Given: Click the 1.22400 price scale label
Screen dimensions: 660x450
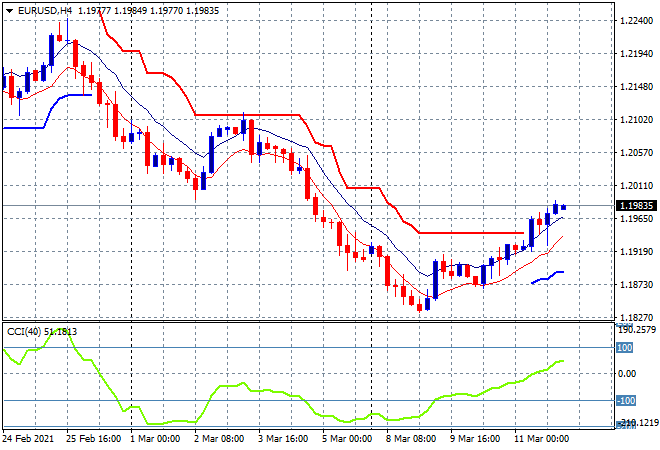Looking at the screenshot, I should click(637, 21).
